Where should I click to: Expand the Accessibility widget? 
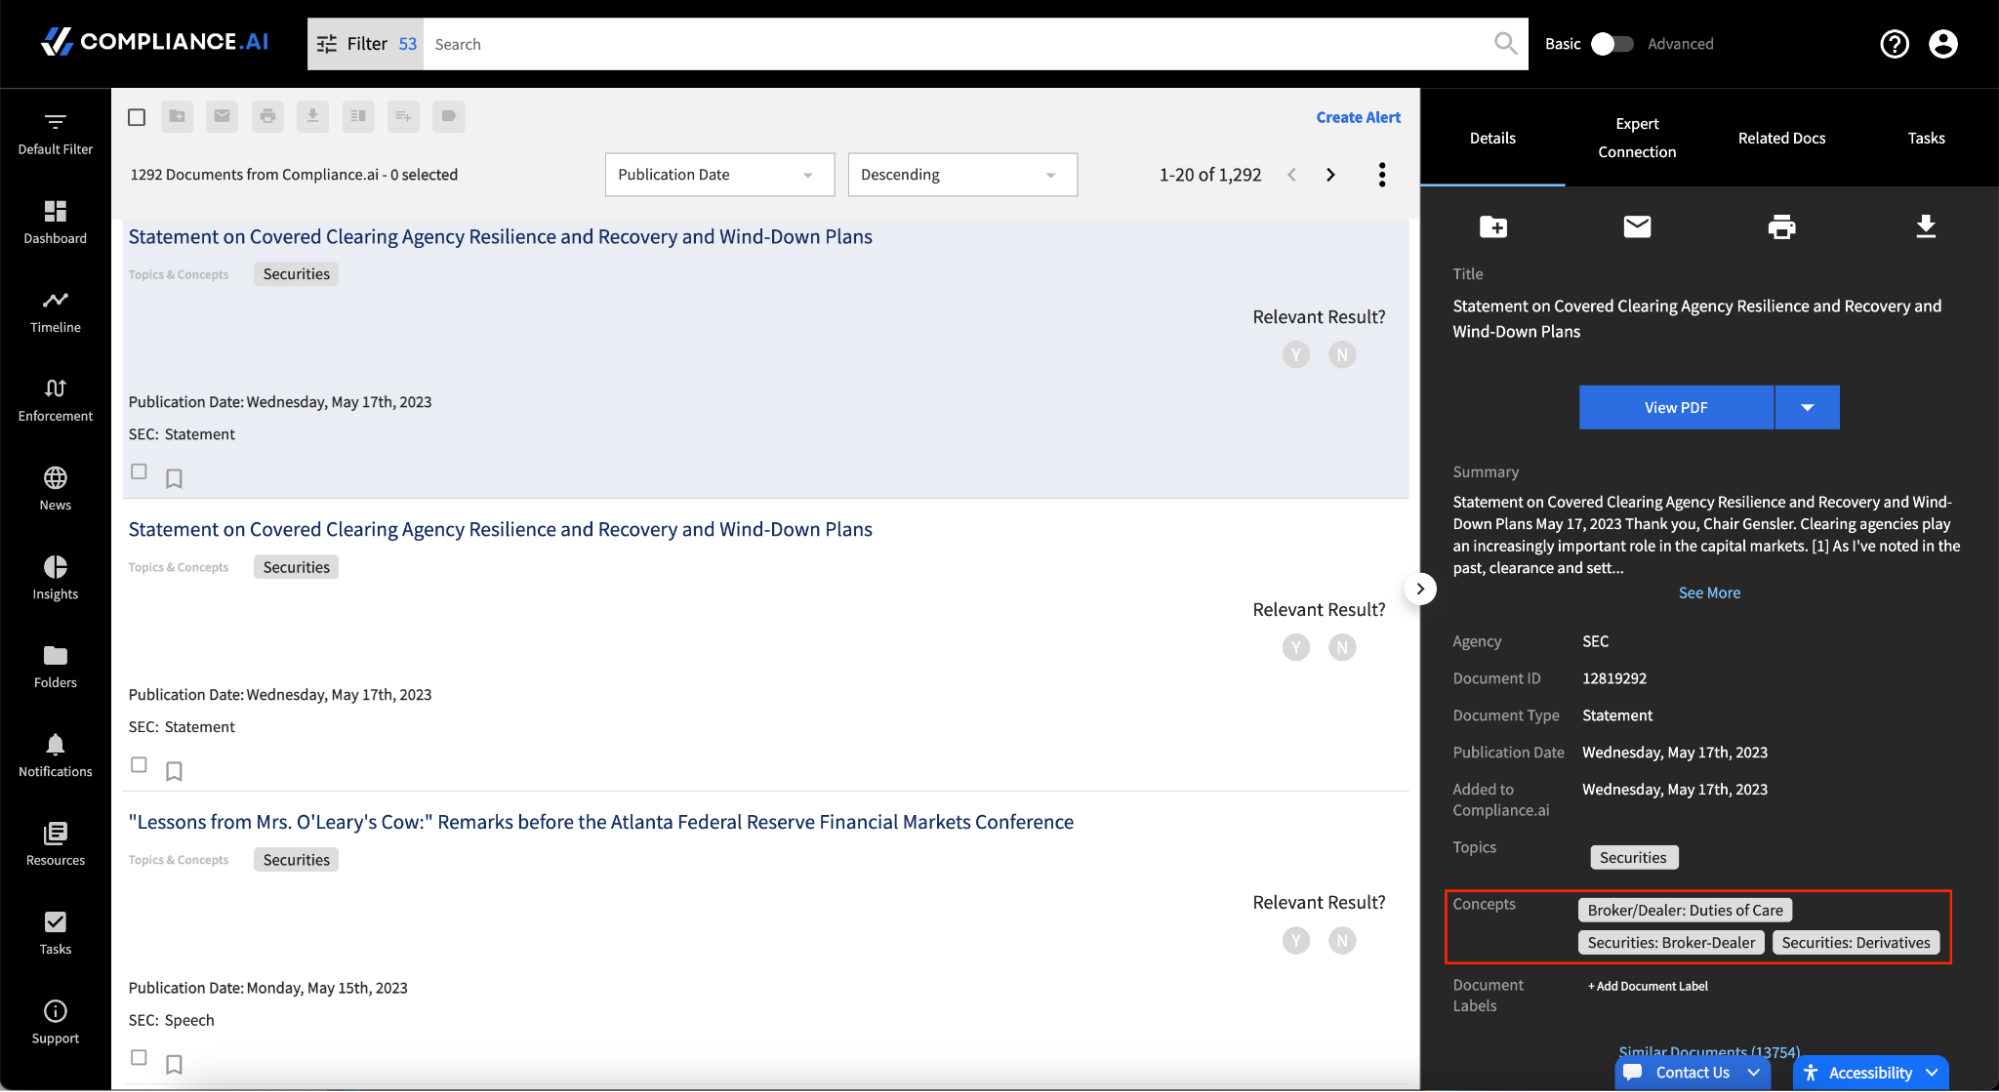click(1871, 1072)
